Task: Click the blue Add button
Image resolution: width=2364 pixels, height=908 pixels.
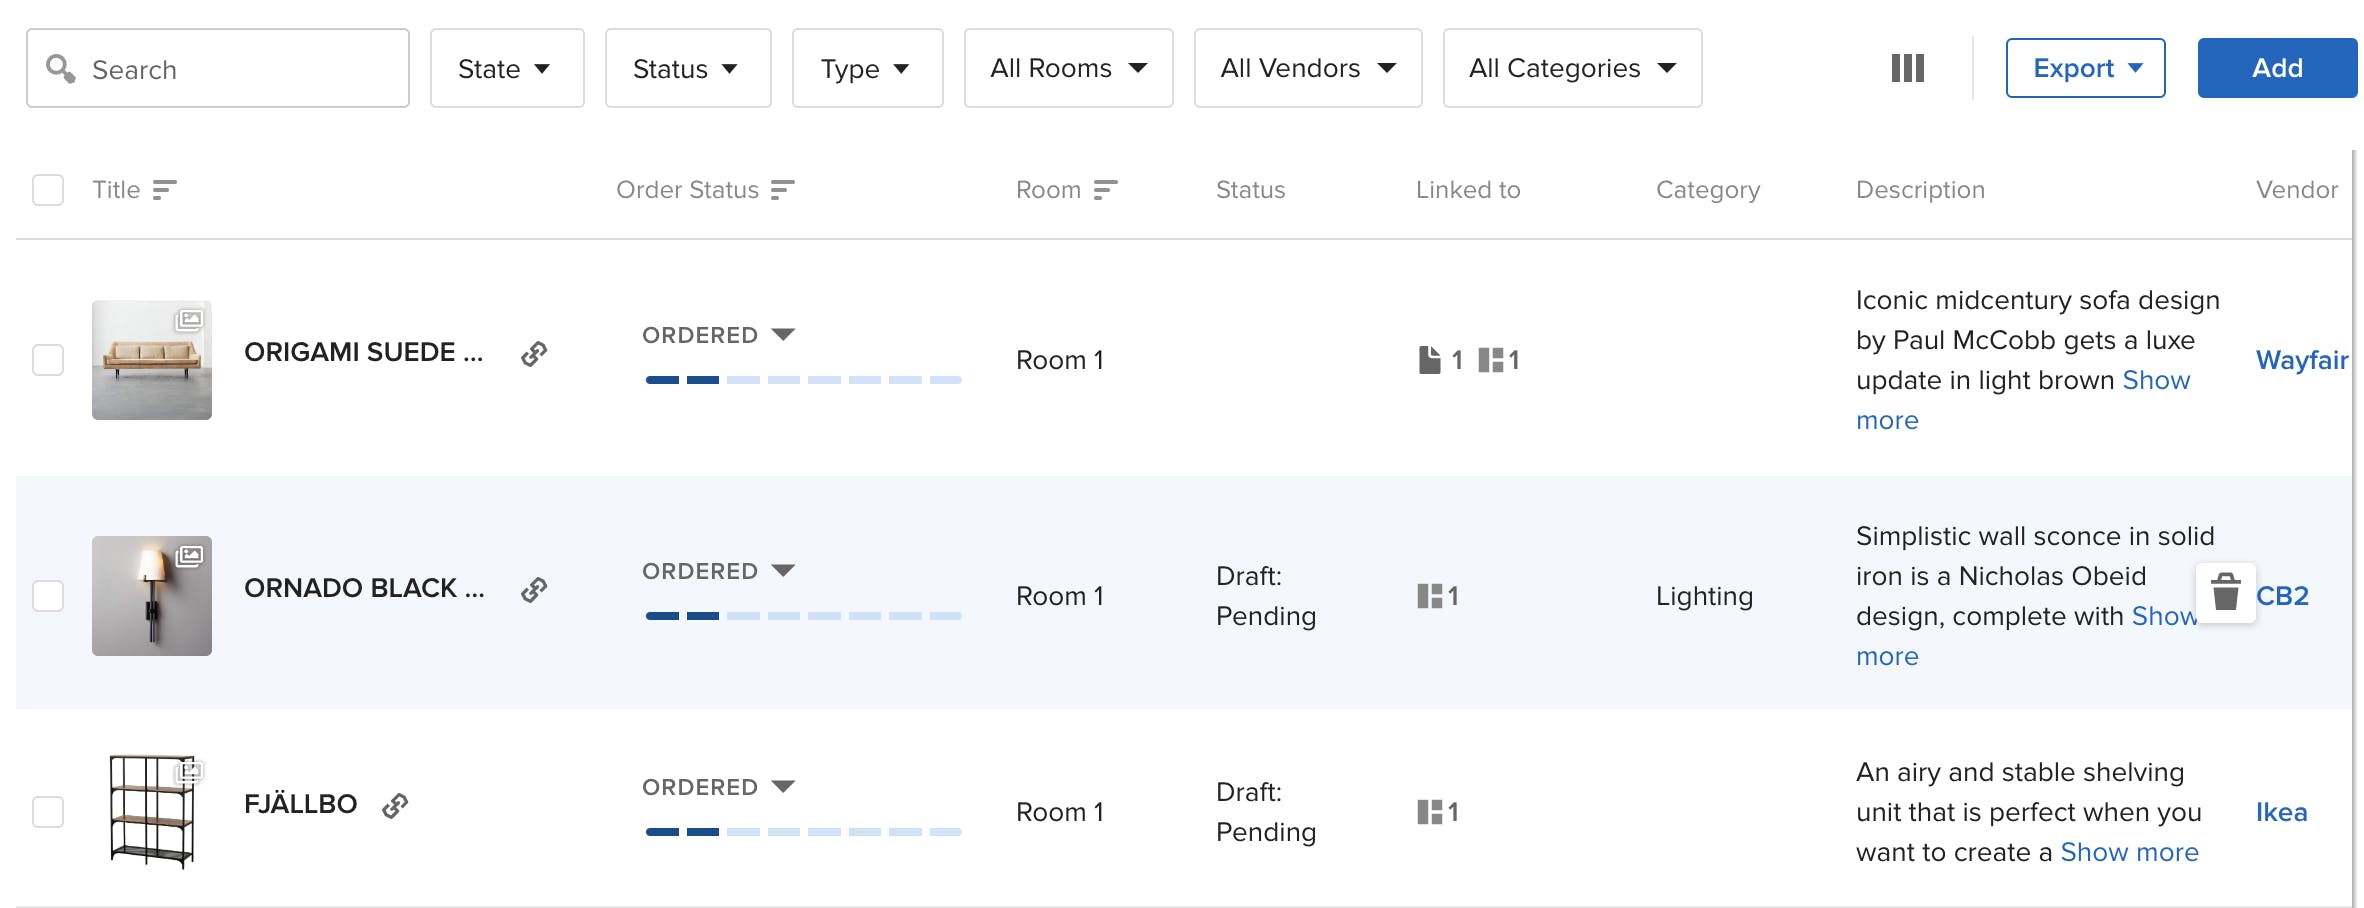Action: click(x=2277, y=68)
